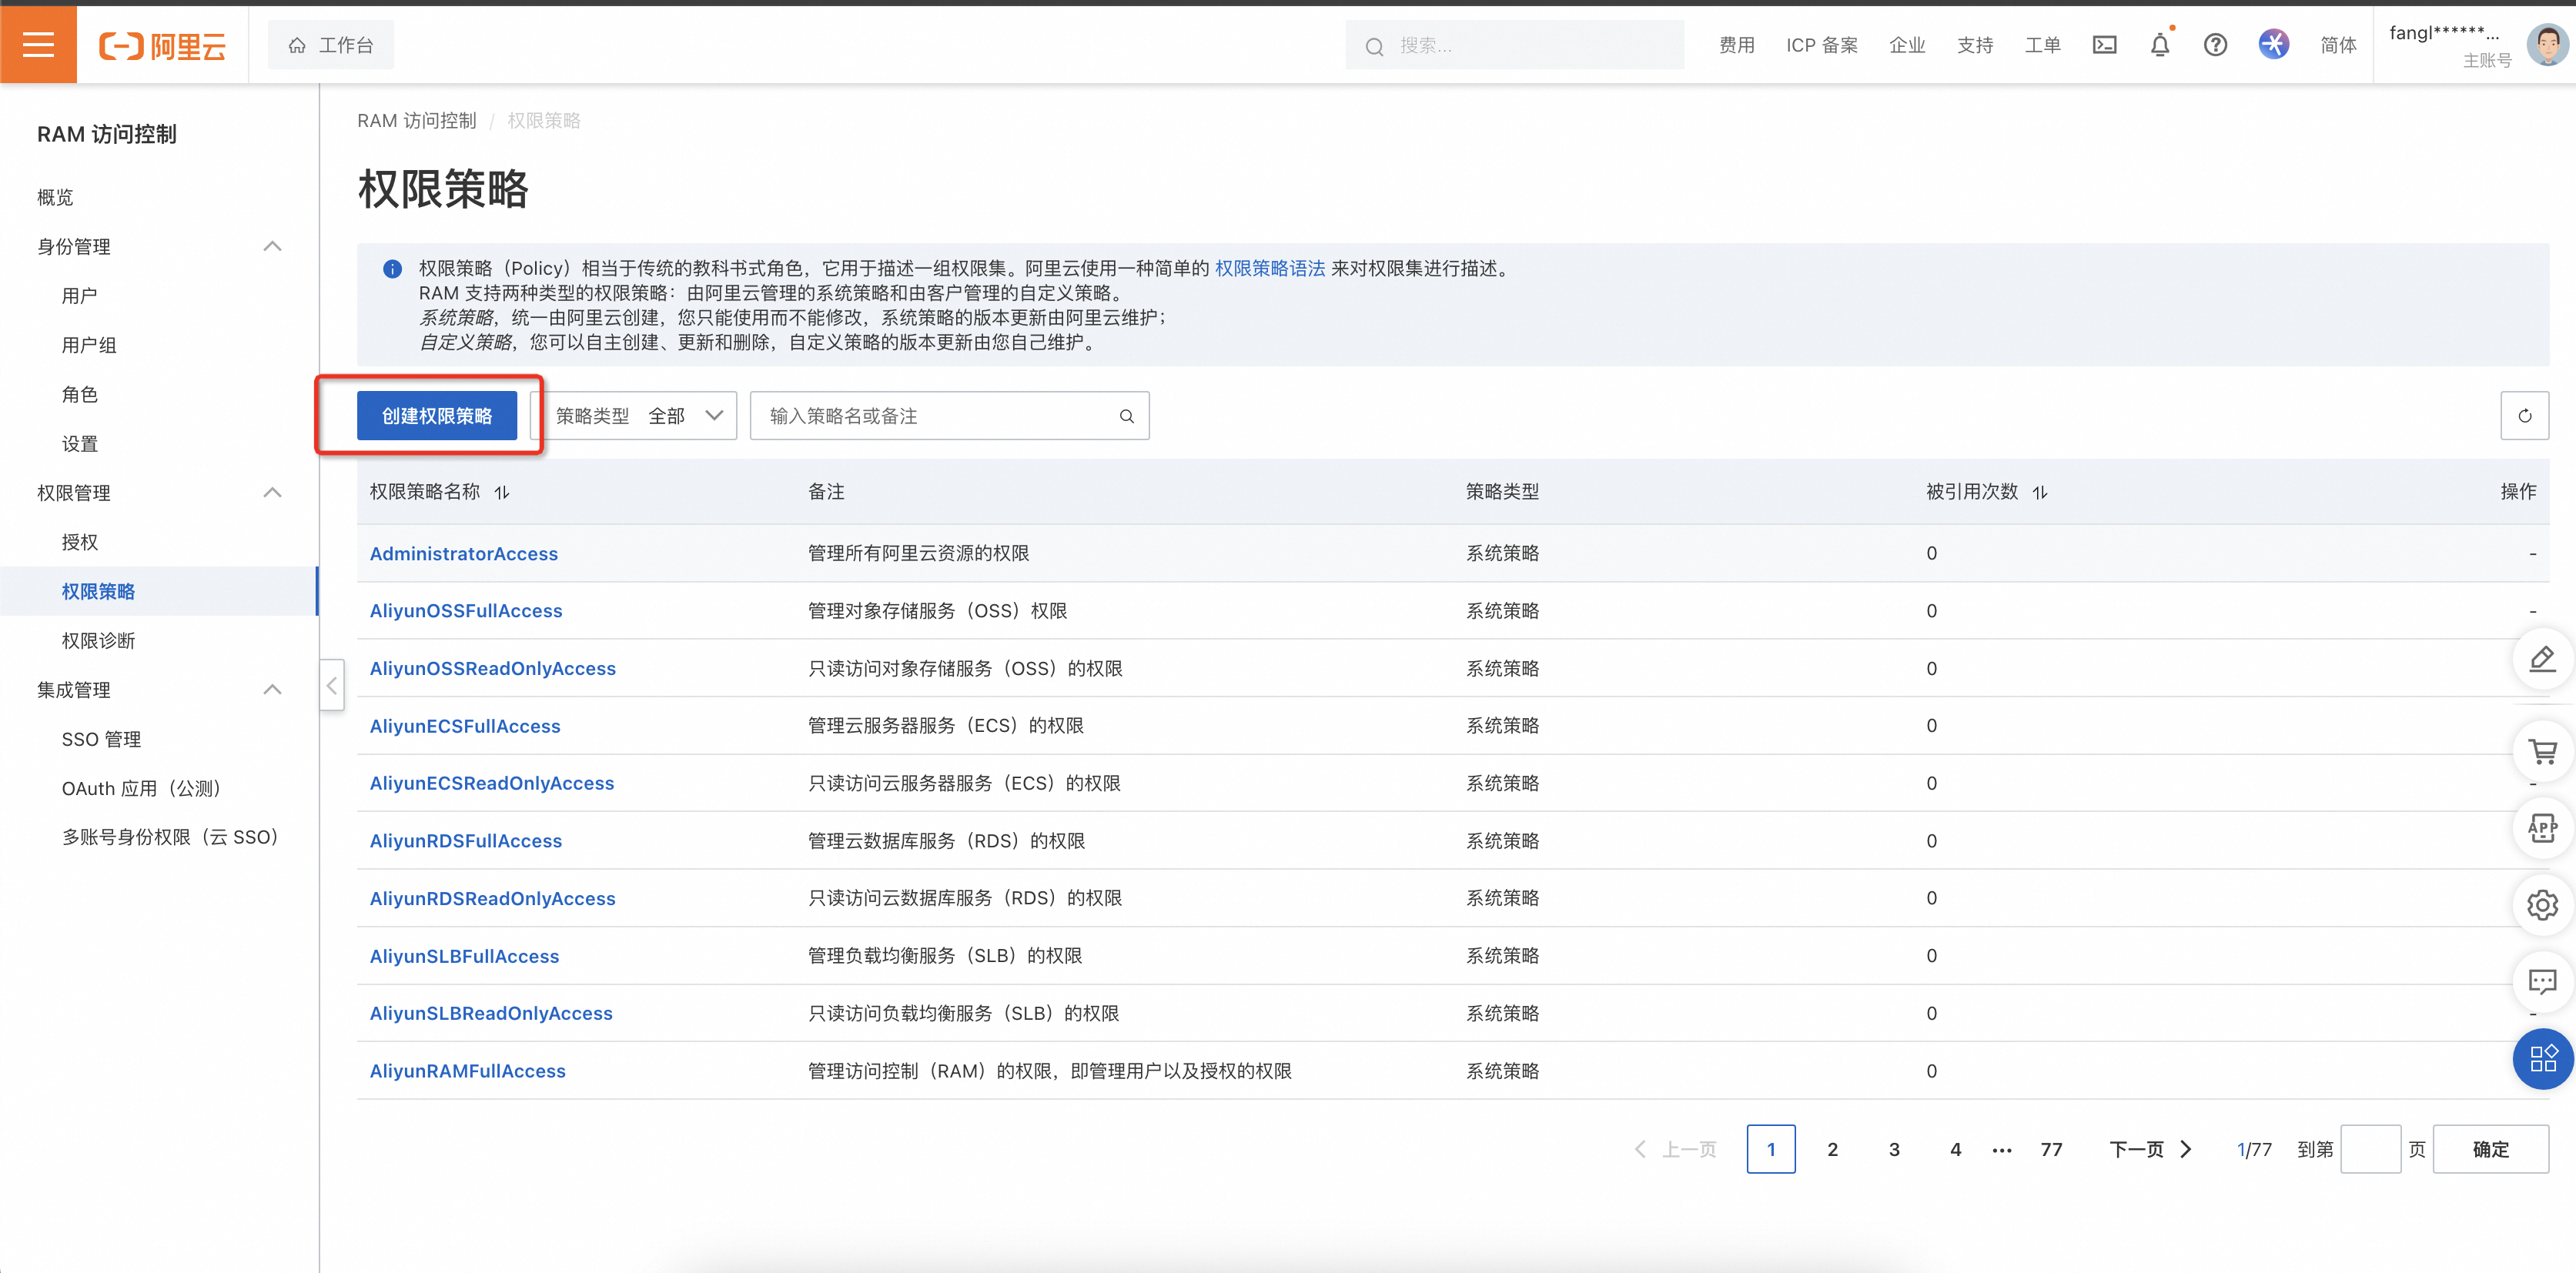Open AliyunSLBReadOnlyAccess policy
Screen dimensions: 2576x1273
point(491,1013)
